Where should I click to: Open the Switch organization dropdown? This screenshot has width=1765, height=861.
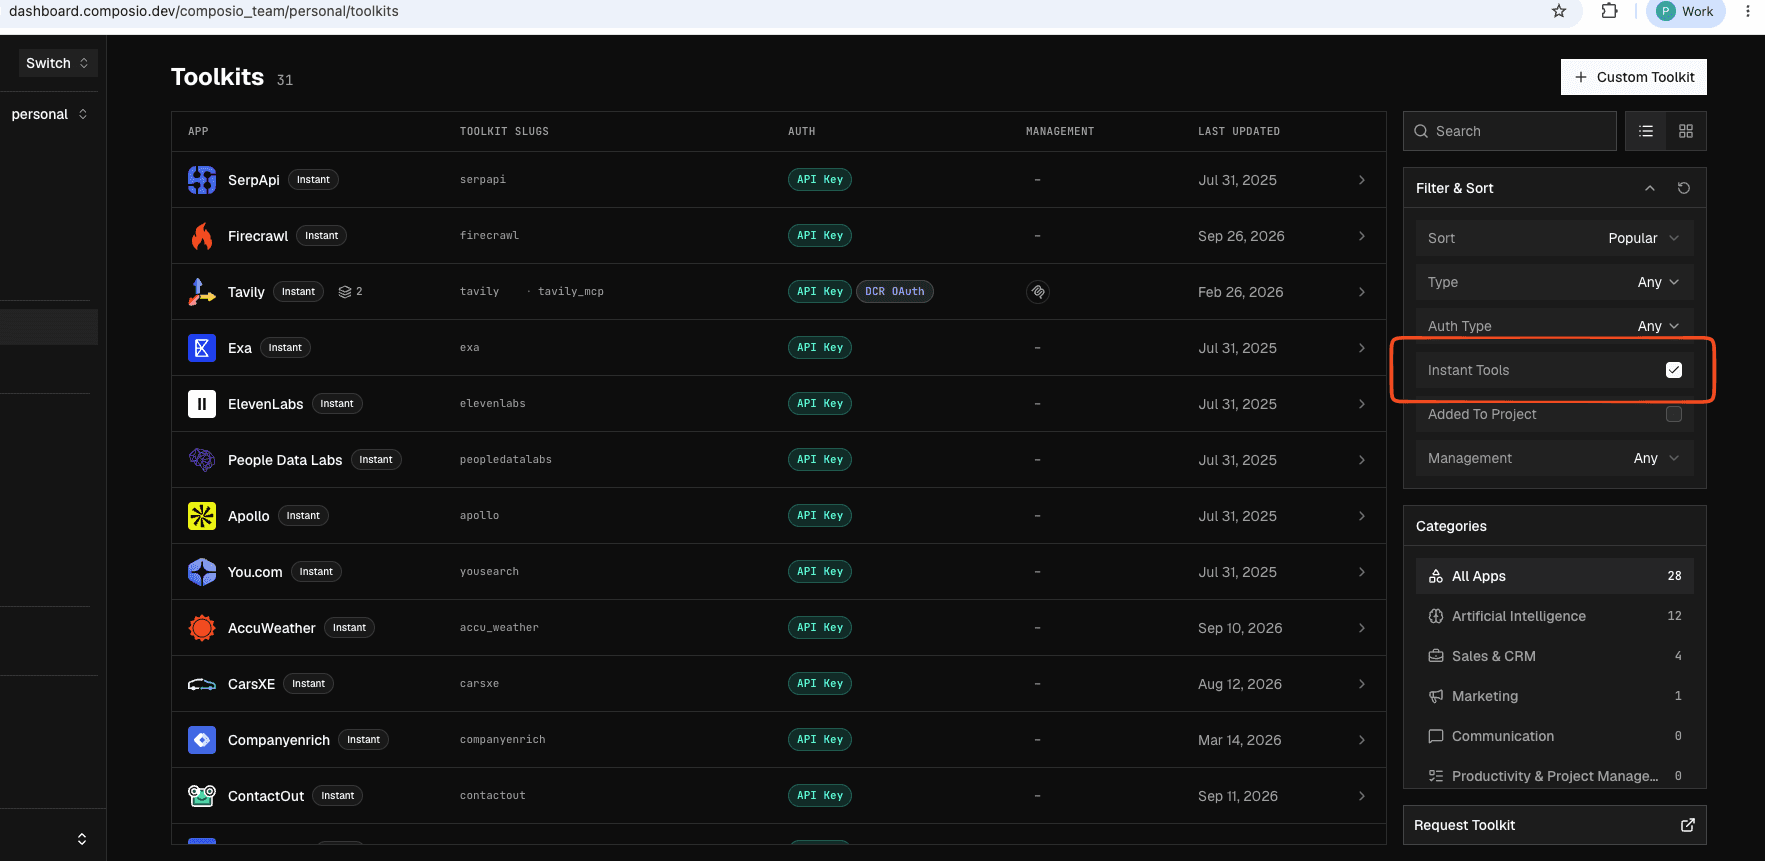(x=58, y=63)
